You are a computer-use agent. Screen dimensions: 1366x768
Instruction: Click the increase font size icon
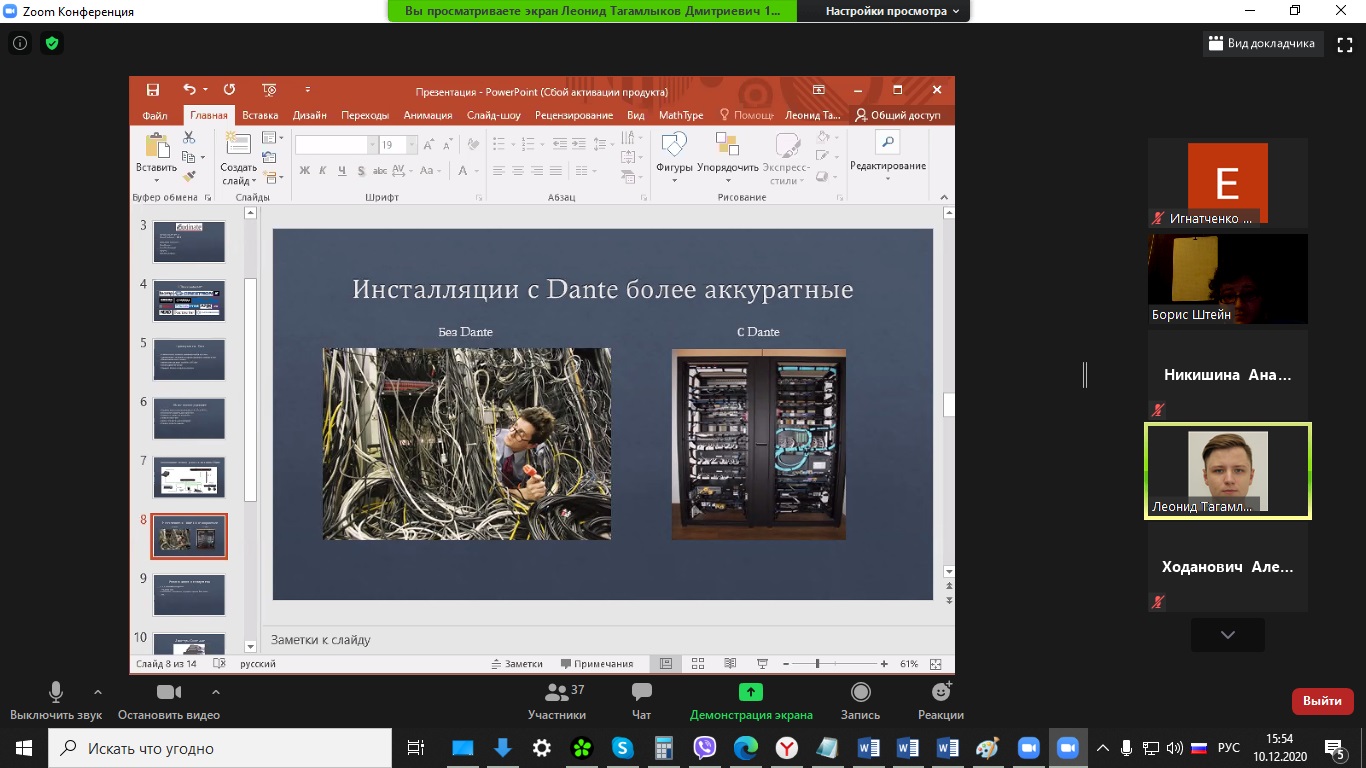tap(428, 145)
